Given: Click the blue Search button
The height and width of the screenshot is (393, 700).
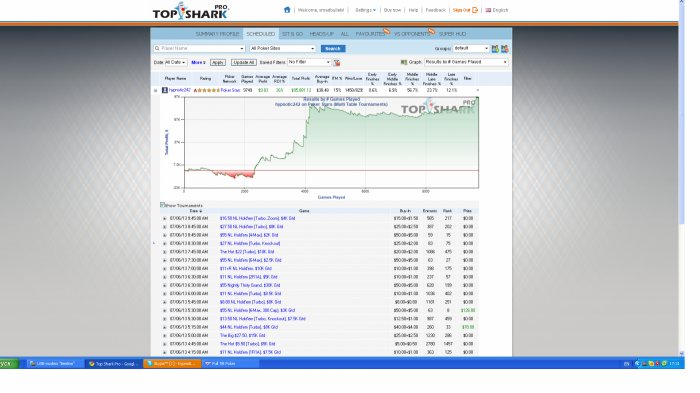Looking at the screenshot, I should point(333,49).
